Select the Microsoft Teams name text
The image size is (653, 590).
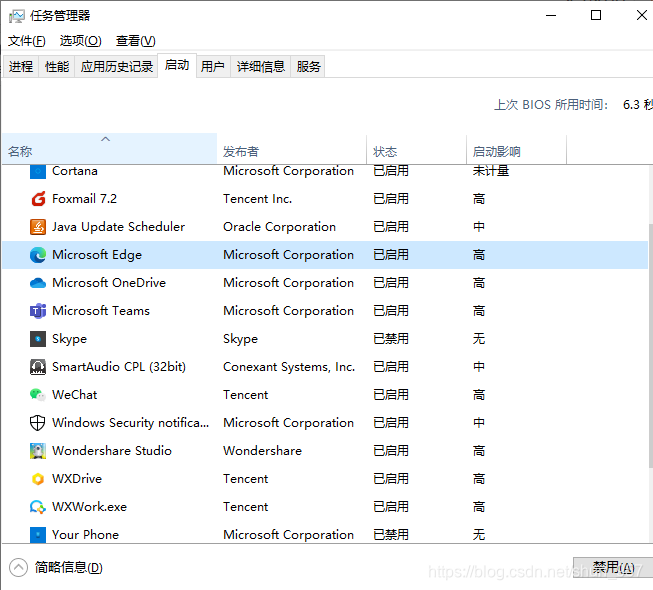pos(101,311)
